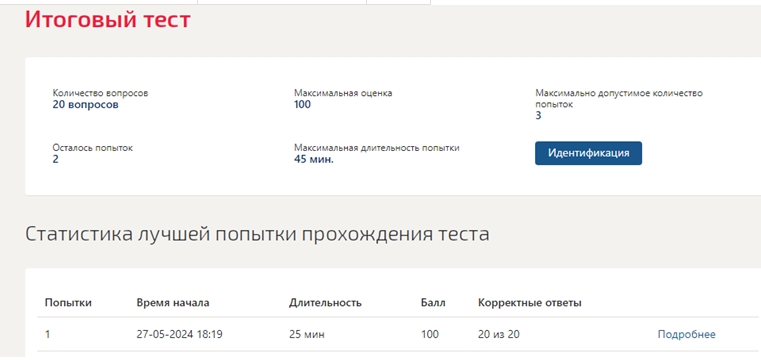Click the Идентификация button

click(588, 153)
